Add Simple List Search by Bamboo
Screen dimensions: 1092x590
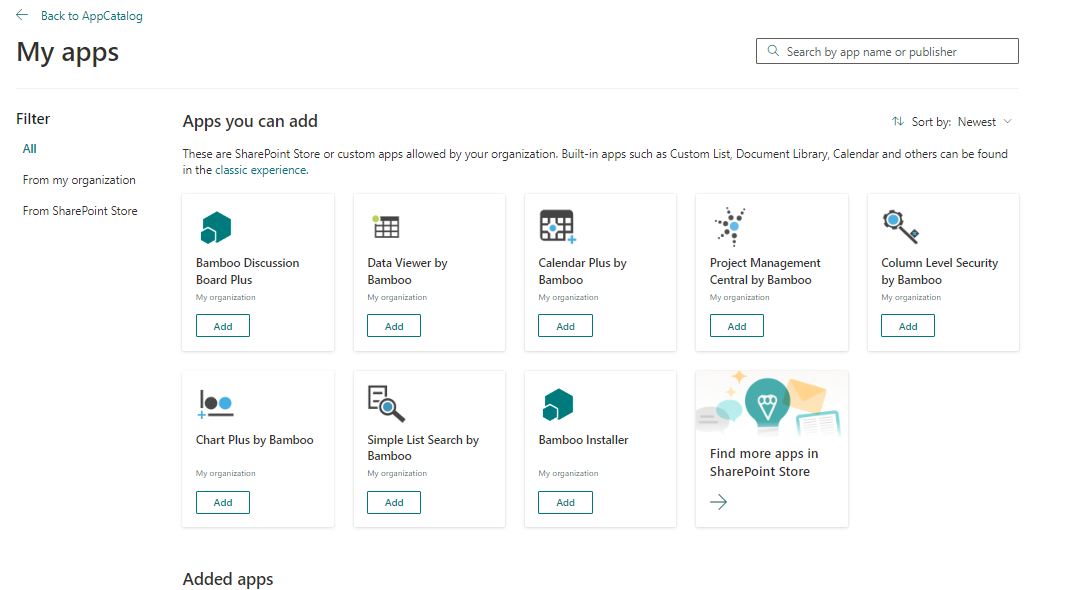(394, 502)
